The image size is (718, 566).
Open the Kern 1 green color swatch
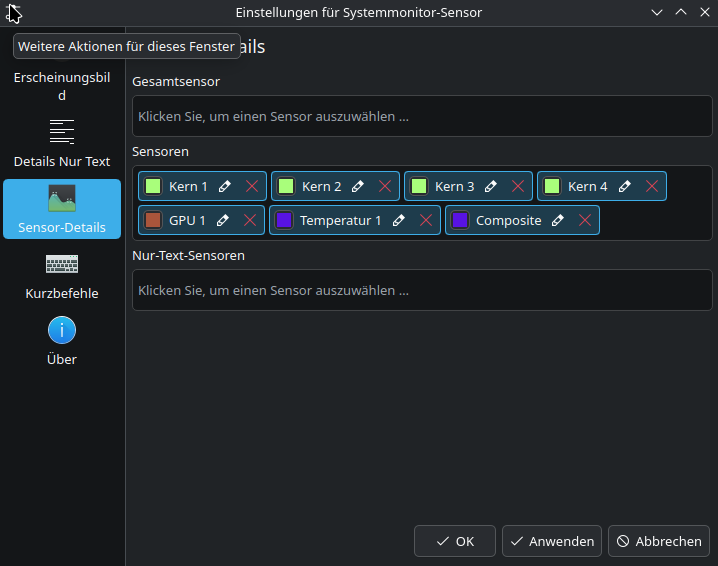153,186
